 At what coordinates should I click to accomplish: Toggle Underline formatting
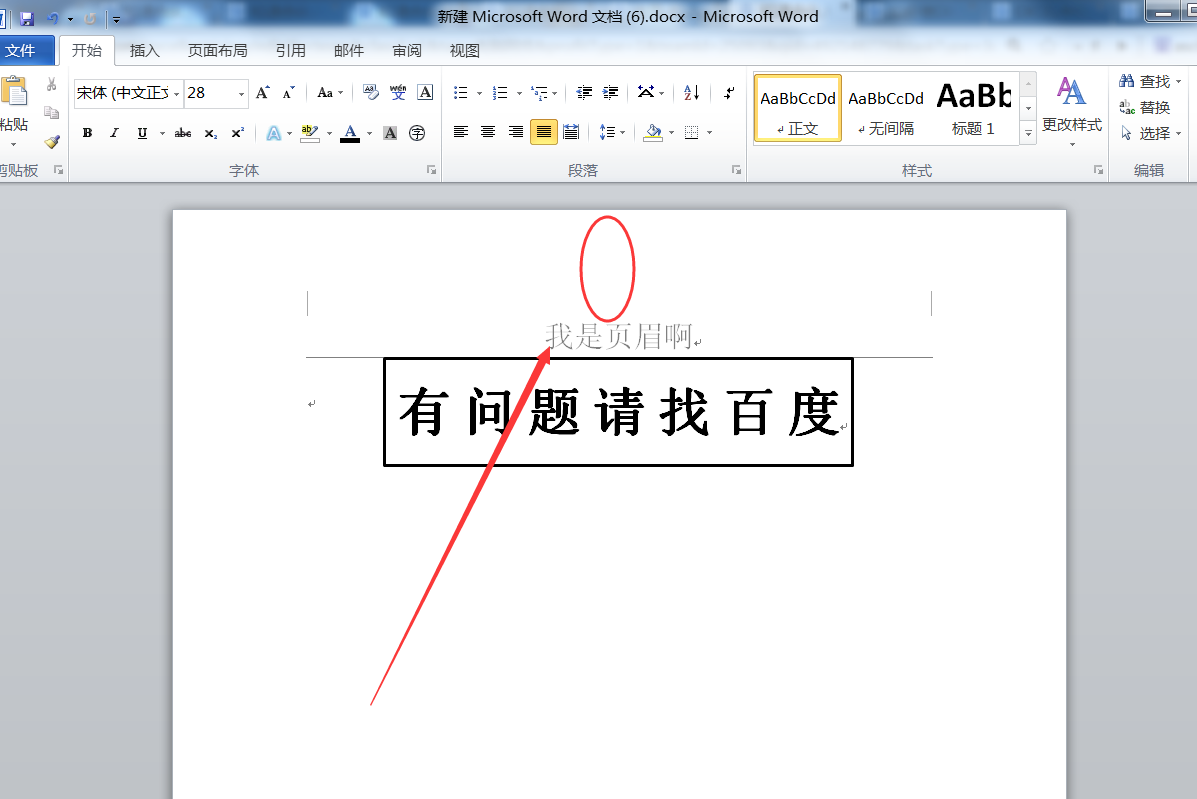click(x=142, y=134)
